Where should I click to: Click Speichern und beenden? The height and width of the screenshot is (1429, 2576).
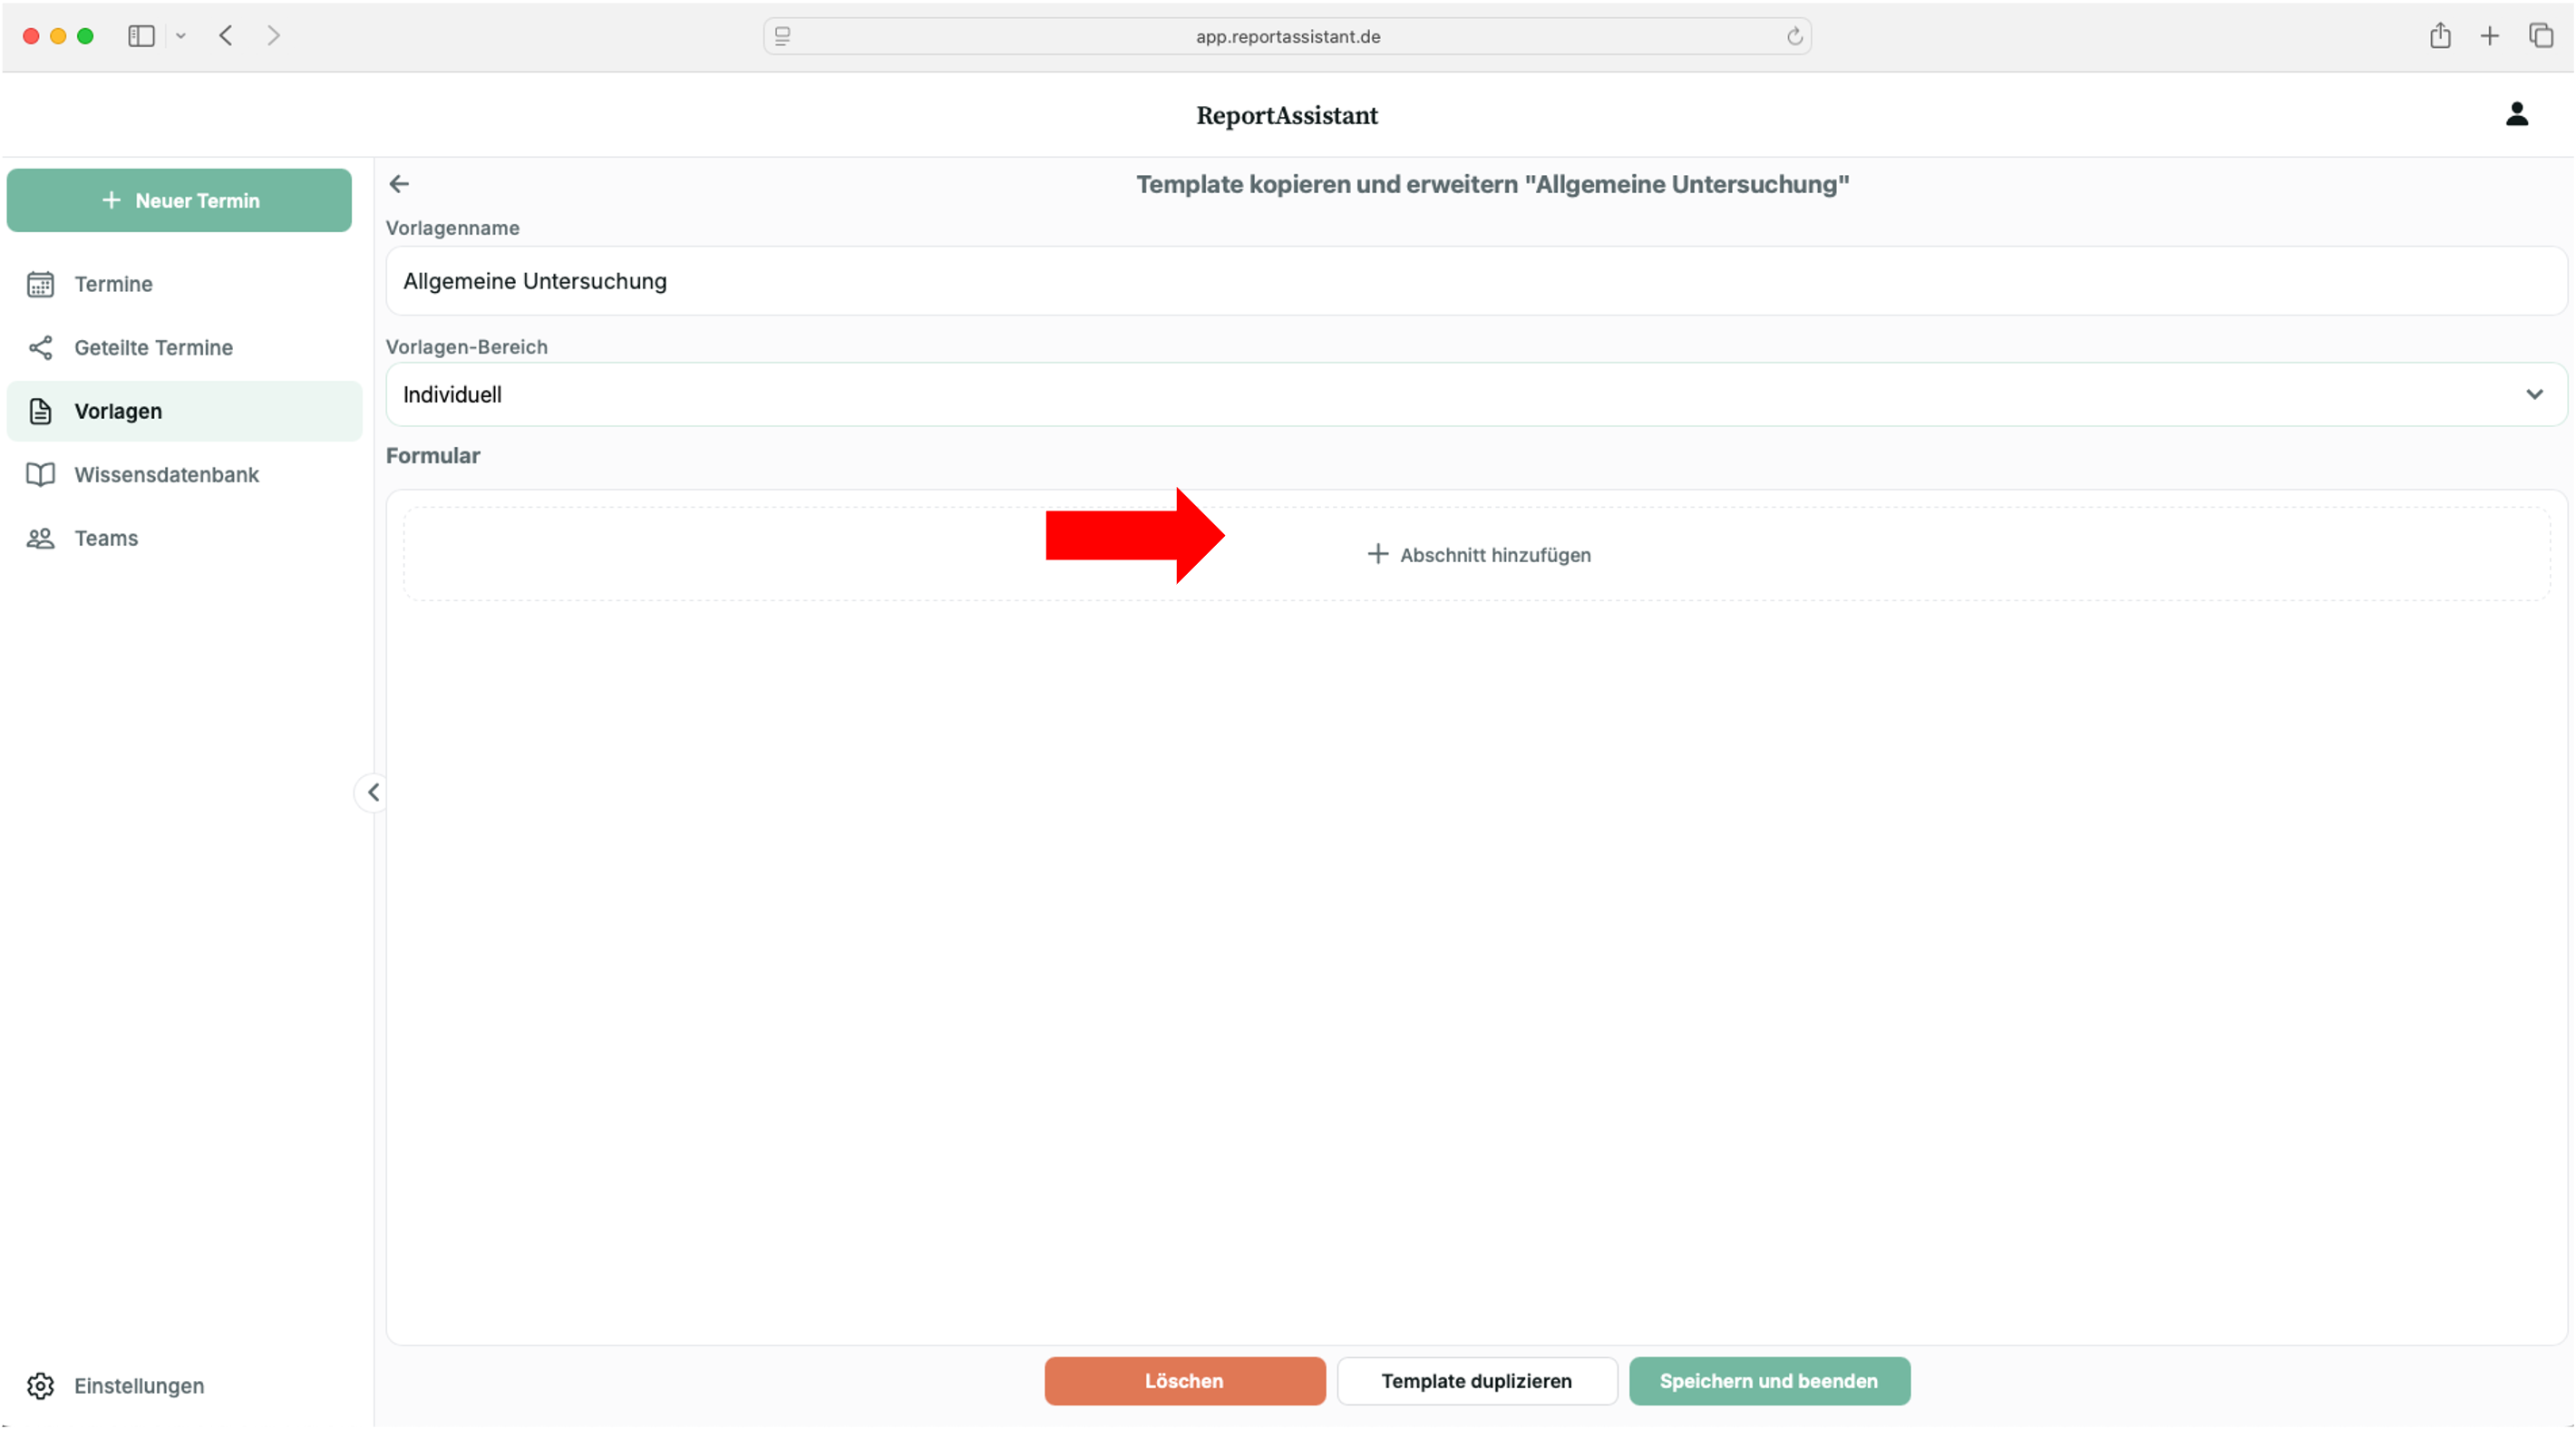pyautogui.click(x=1769, y=1380)
